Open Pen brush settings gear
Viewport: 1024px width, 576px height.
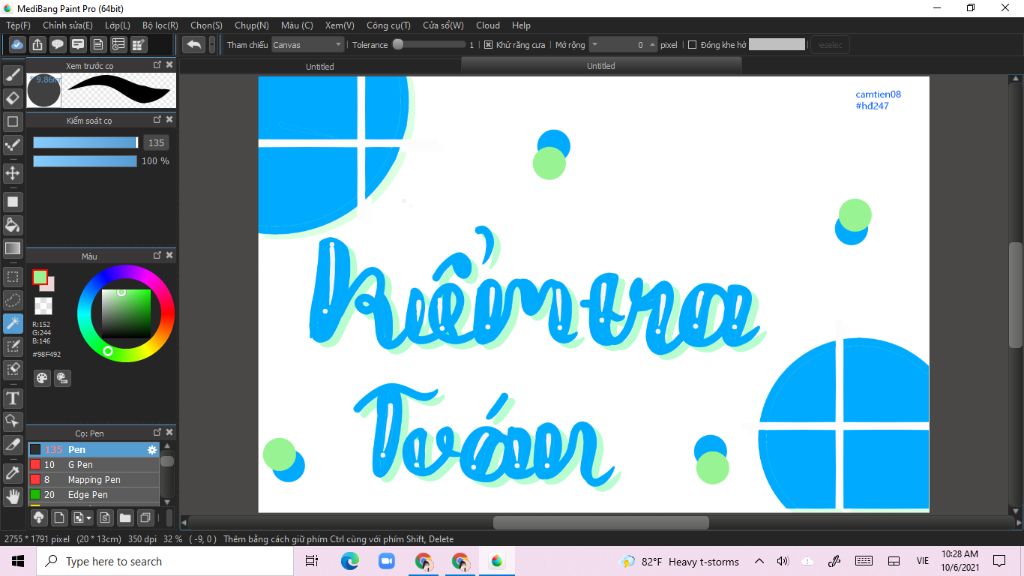coord(152,449)
